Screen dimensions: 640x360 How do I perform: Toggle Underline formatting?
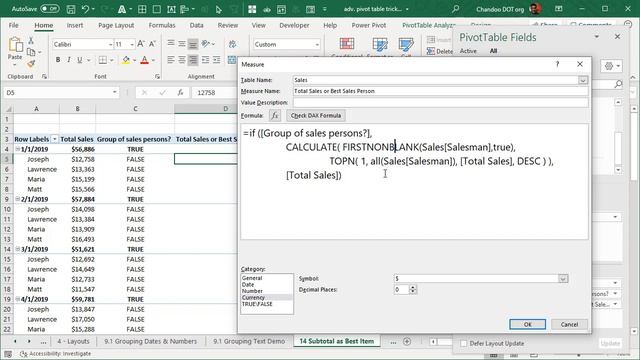click(80, 60)
